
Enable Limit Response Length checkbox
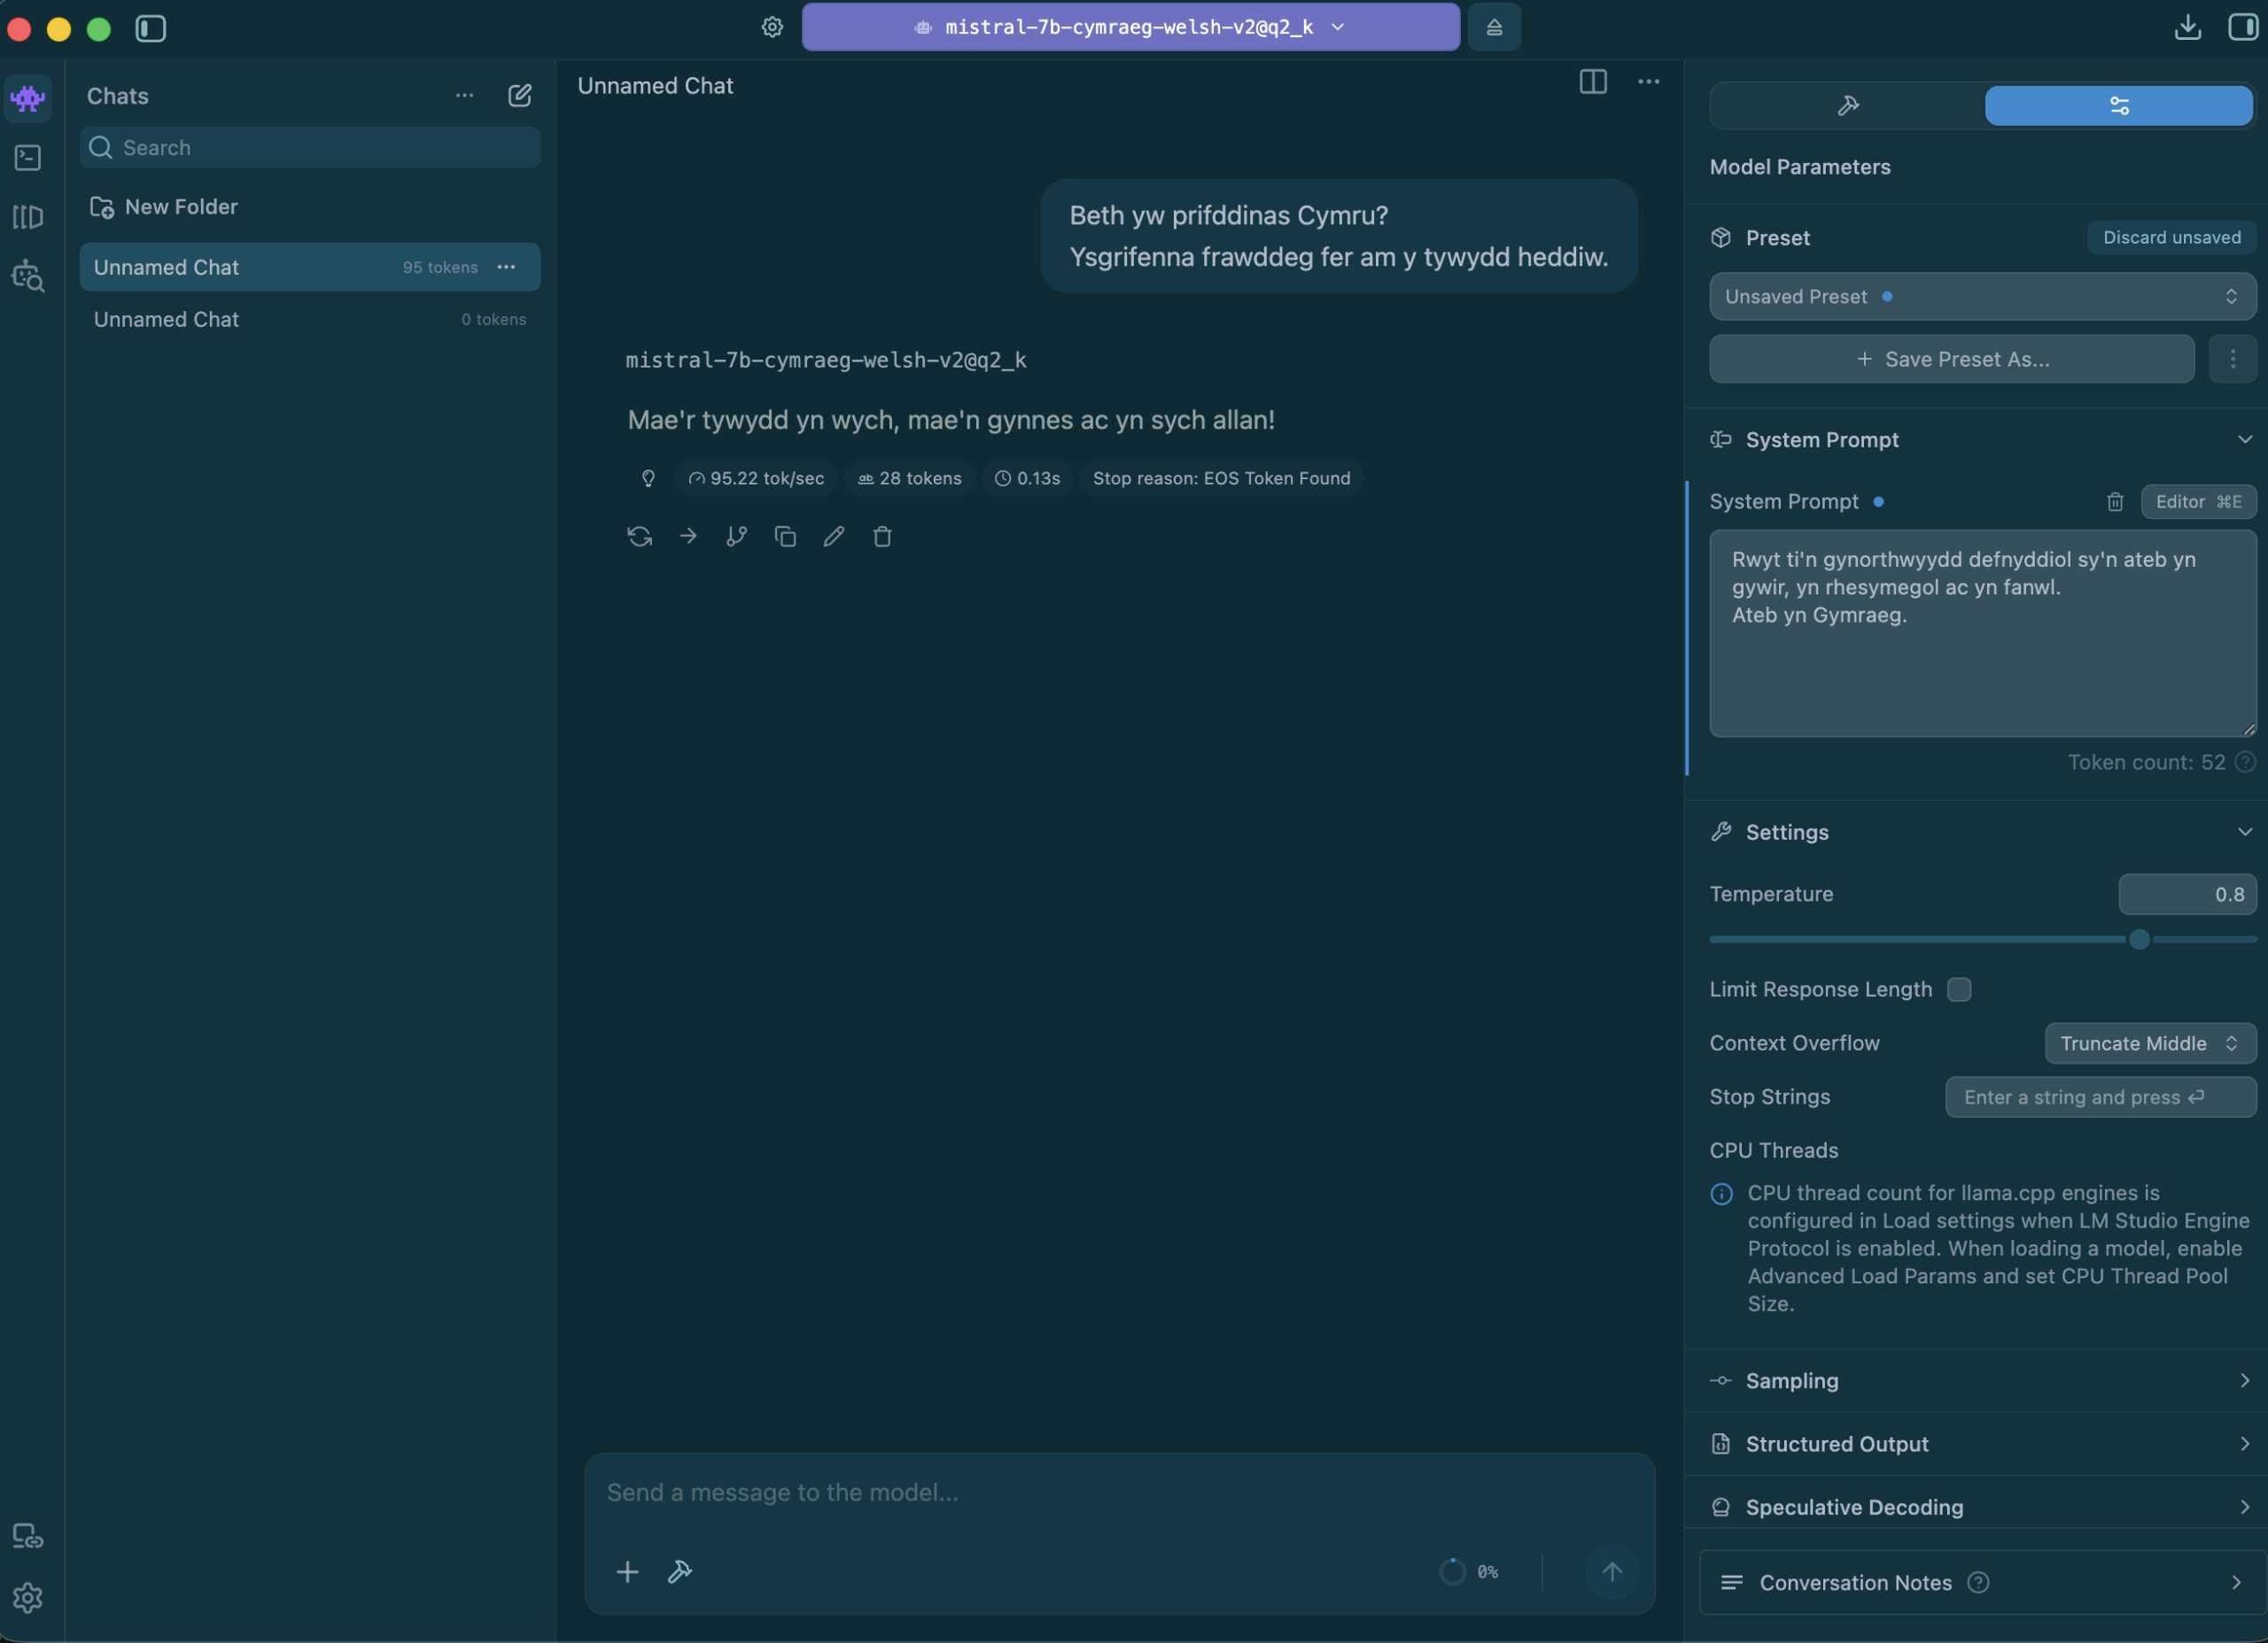pyautogui.click(x=1959, y=990)
